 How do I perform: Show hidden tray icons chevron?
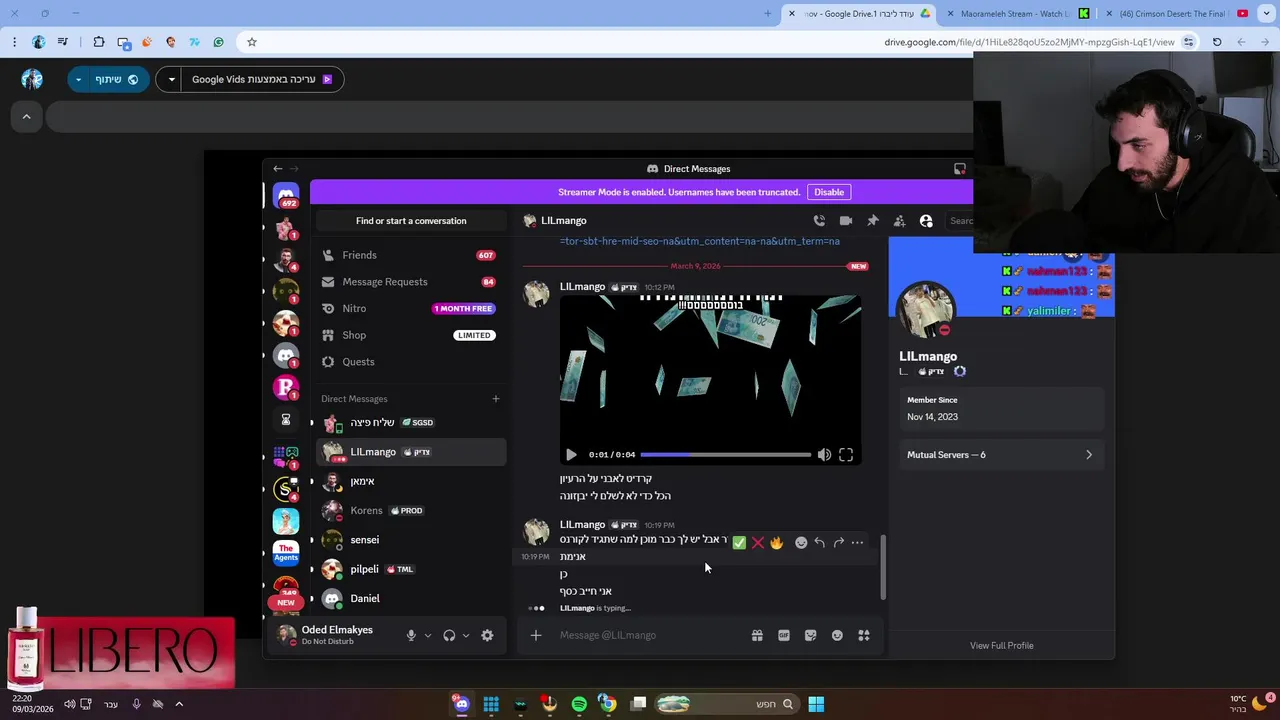[x=179, y=704]
